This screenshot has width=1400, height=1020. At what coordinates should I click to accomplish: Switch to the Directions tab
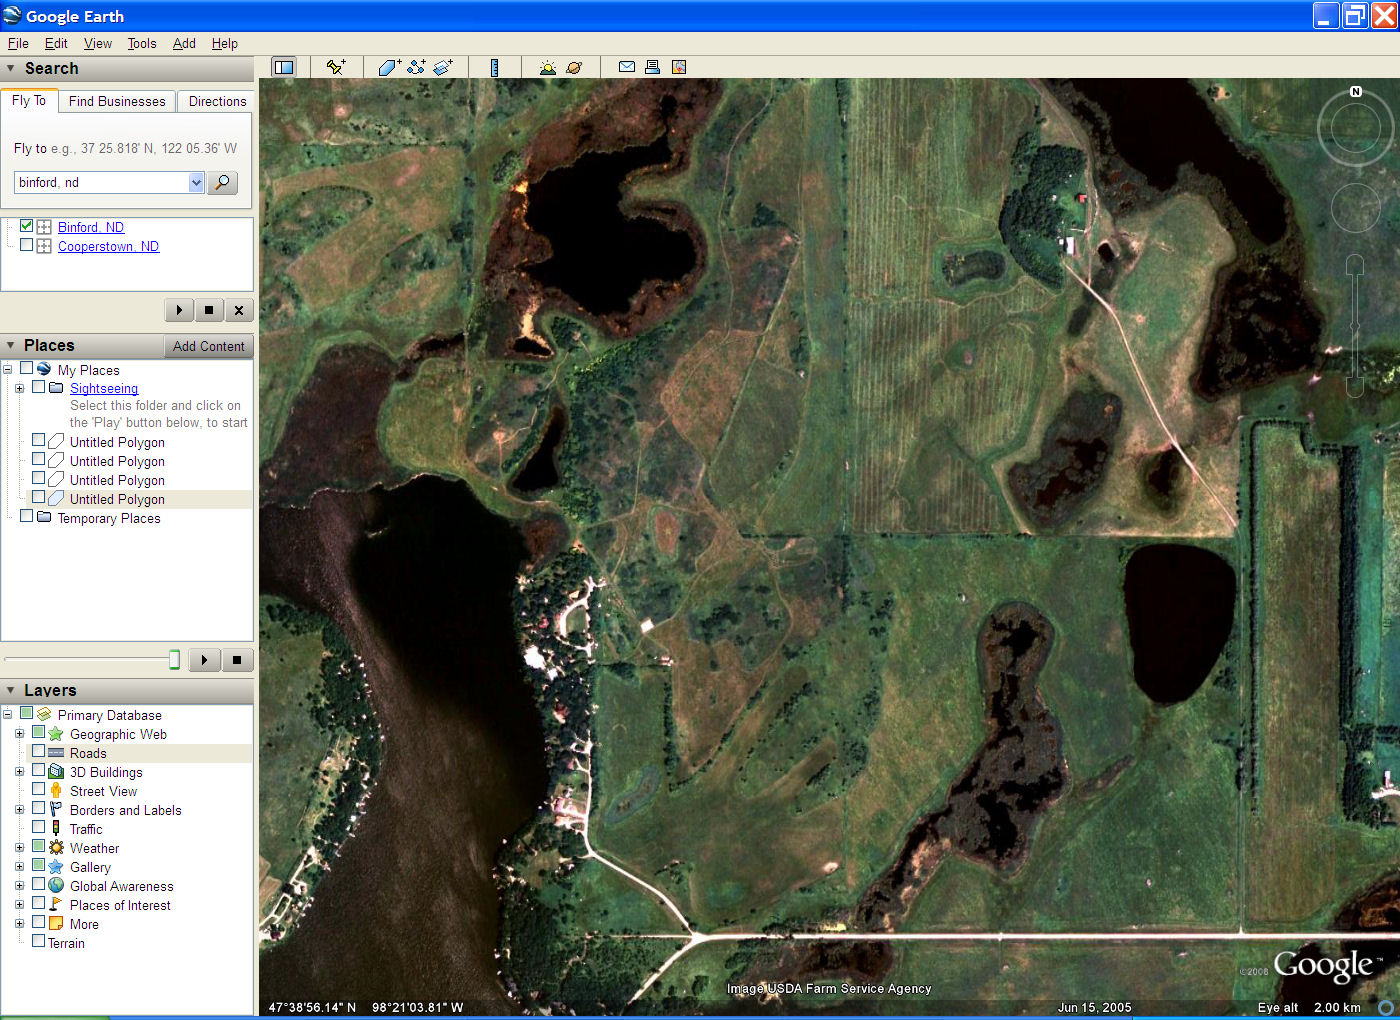[217, 101]
